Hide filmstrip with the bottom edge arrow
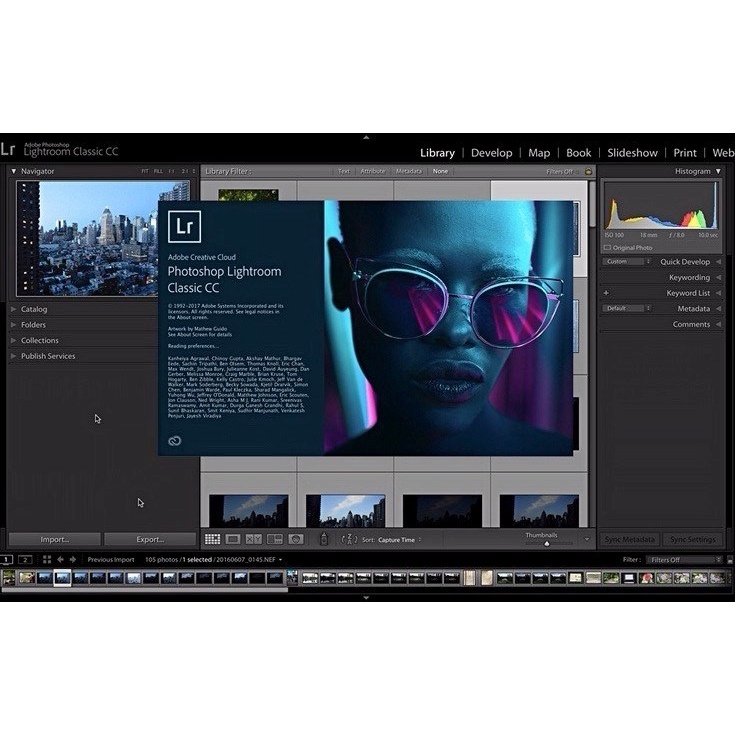This screenshot has height=735, width=735. [x=366, y=598]
